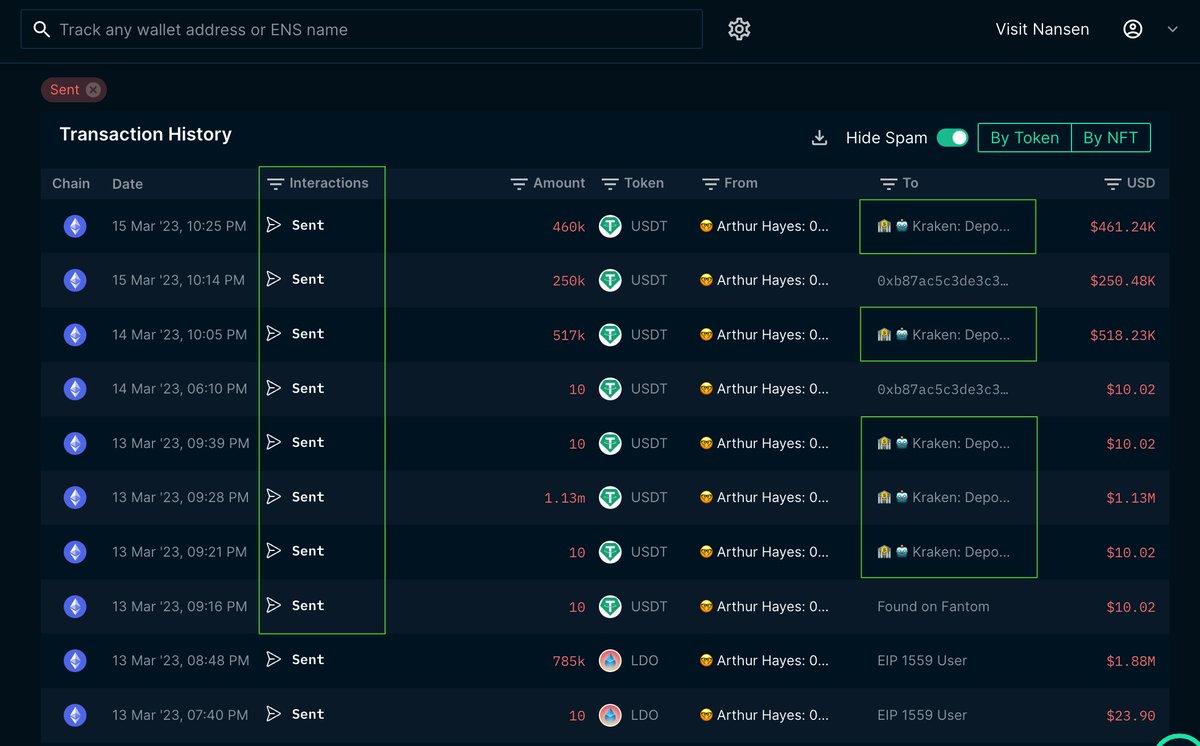Switch to the By NFT tab
Image resolution: width=1200 pixels, height=746 pixels.
pyautogui.click(x=1110, y=137)
